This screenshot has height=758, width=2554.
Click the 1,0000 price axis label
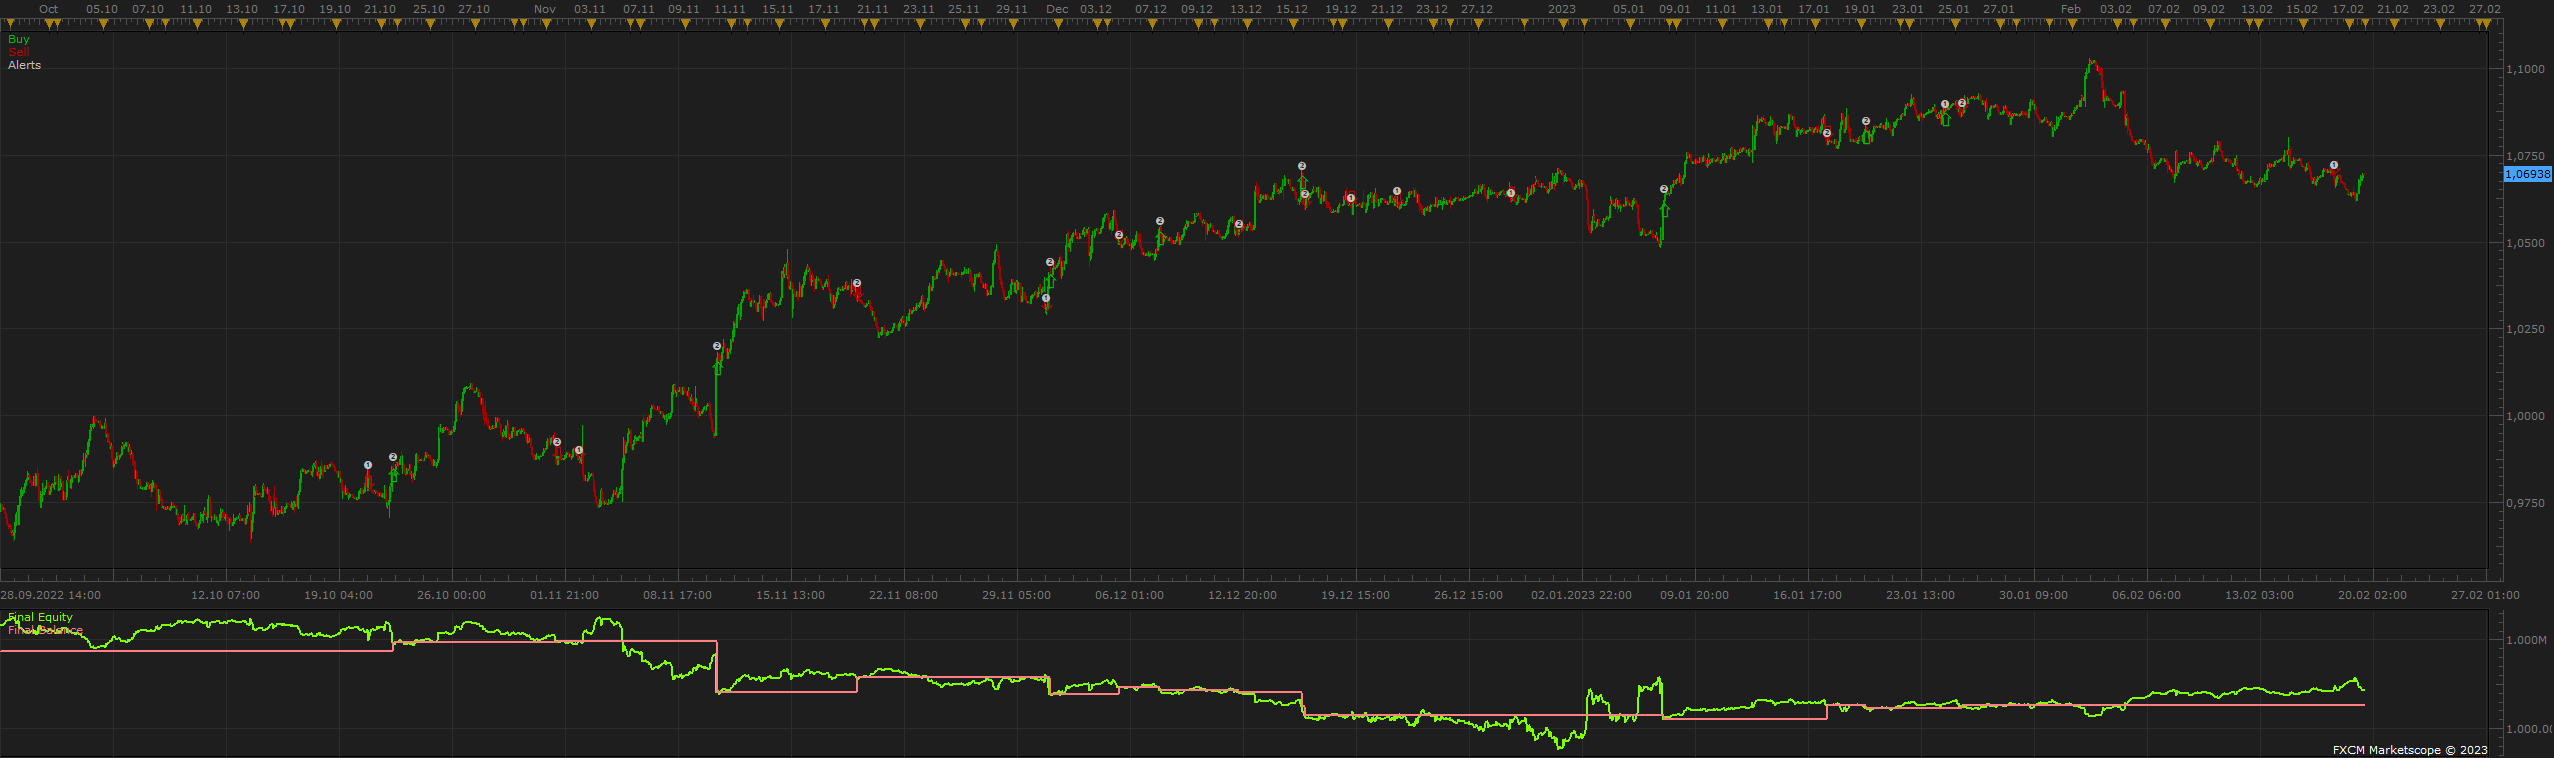(2526, 416)
